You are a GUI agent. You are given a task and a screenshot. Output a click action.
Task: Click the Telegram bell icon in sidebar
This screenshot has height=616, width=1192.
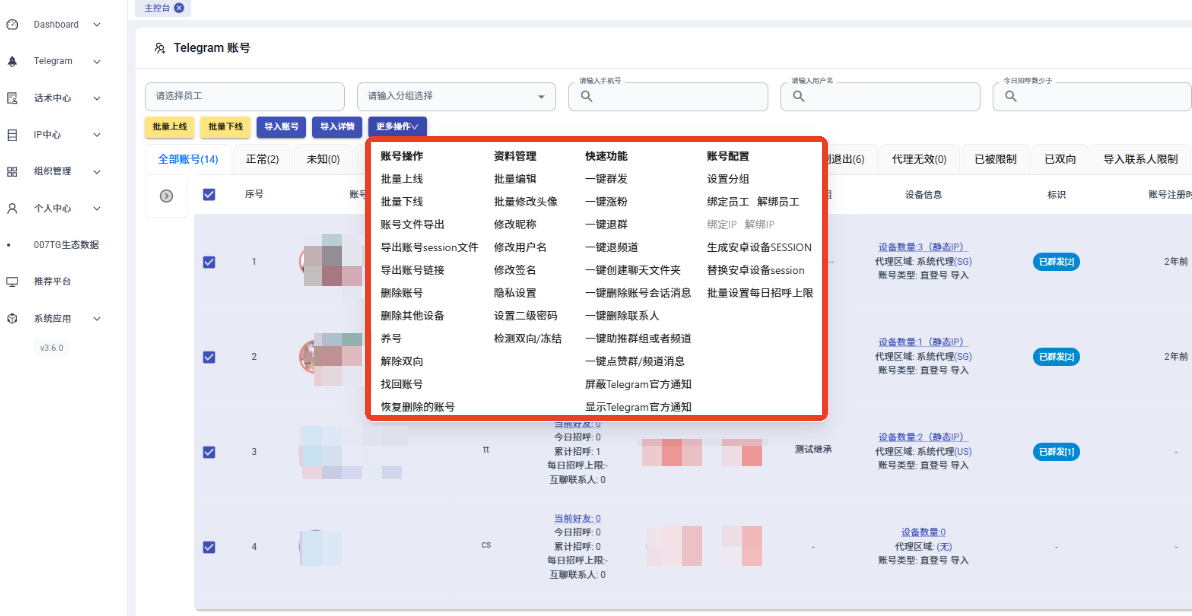coord(12,61)
